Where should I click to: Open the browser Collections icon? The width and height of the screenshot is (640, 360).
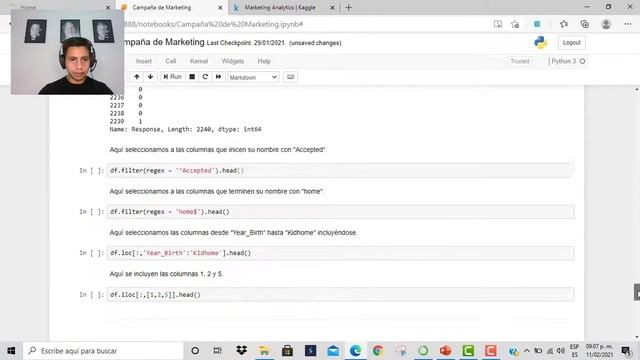585,24
